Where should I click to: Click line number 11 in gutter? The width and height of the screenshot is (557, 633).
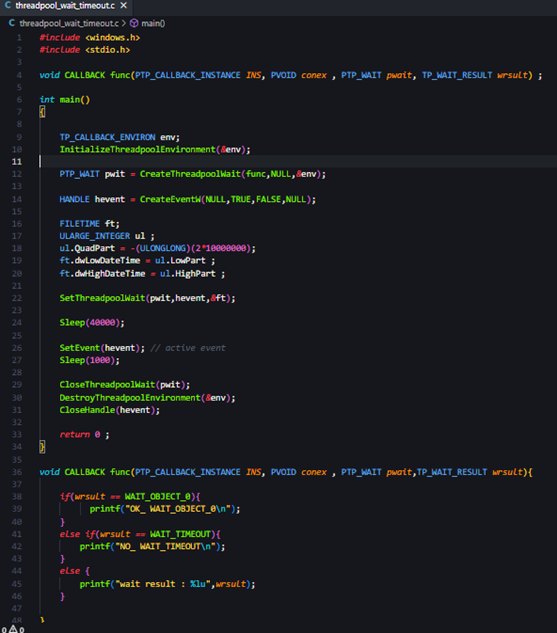[17, 161]
